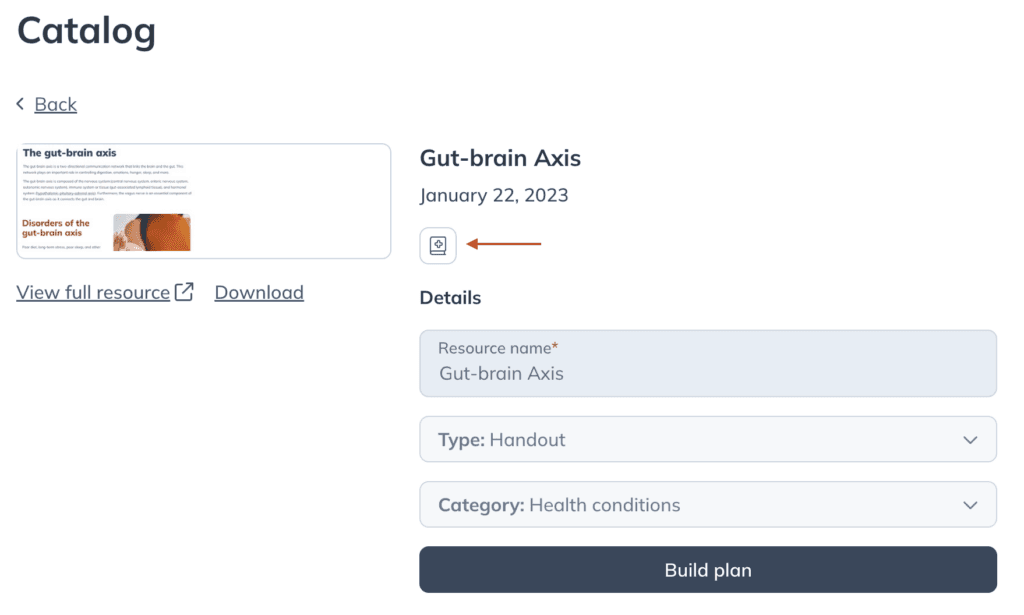Go back via the Back link

[56, 104]
